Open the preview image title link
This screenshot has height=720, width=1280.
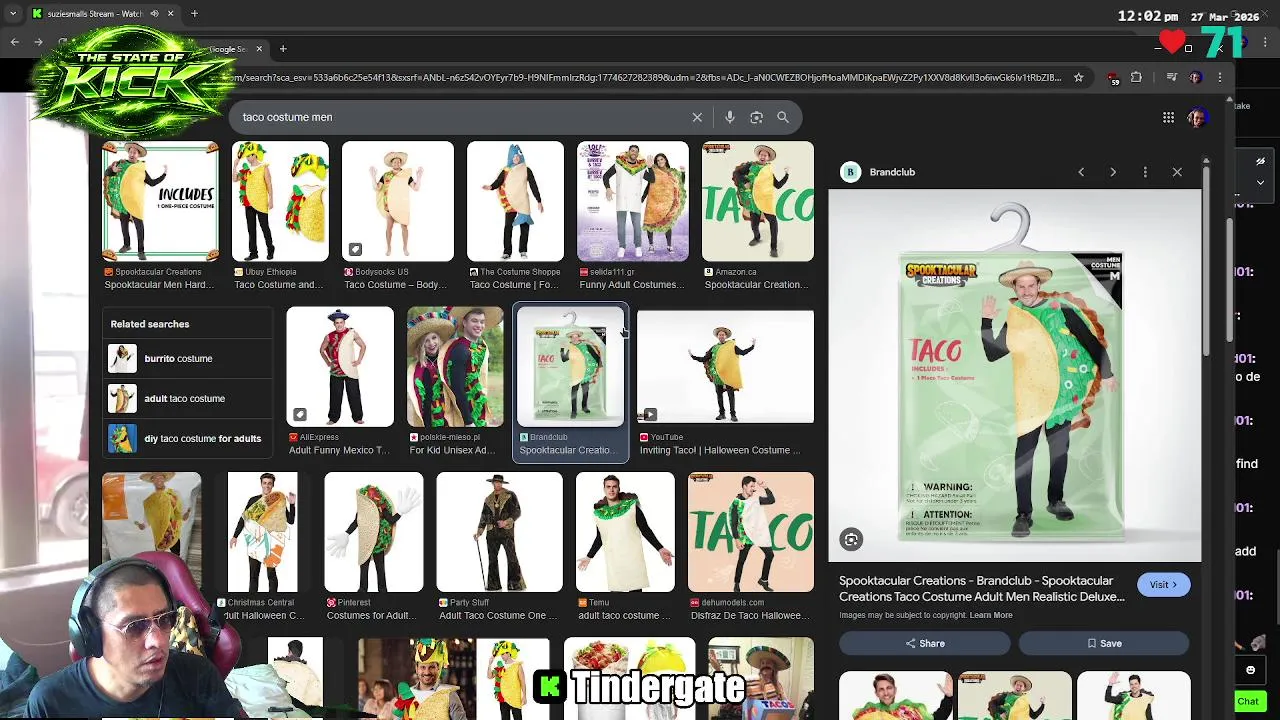point(982,589)
